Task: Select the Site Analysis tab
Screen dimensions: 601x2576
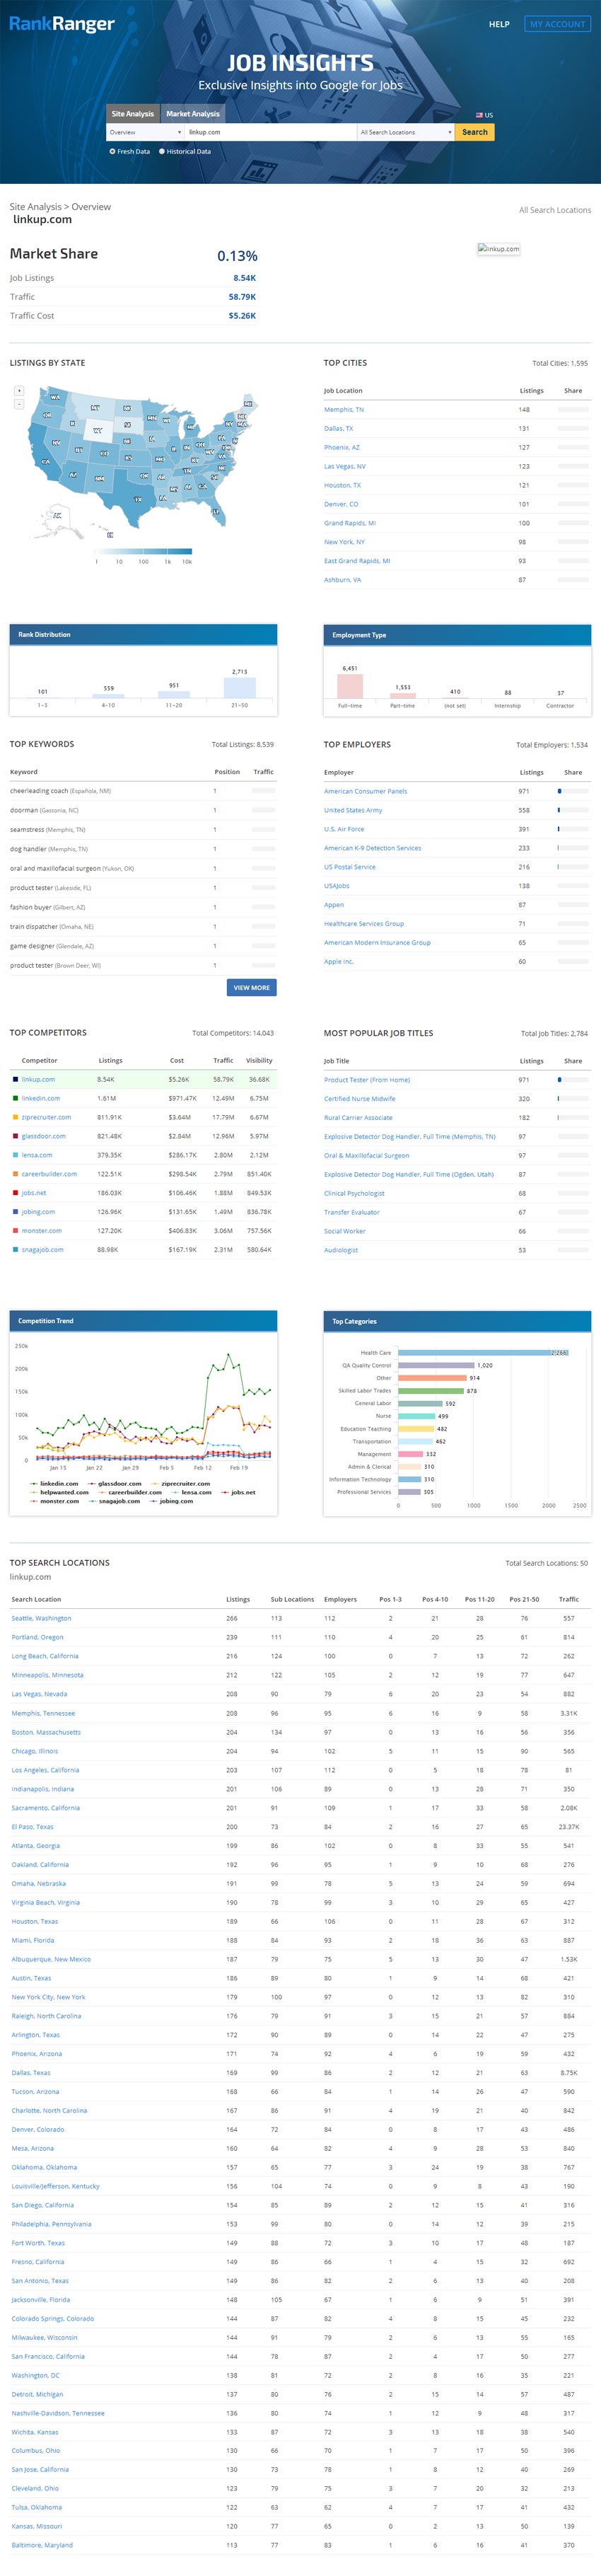Action: coord(133,114)
